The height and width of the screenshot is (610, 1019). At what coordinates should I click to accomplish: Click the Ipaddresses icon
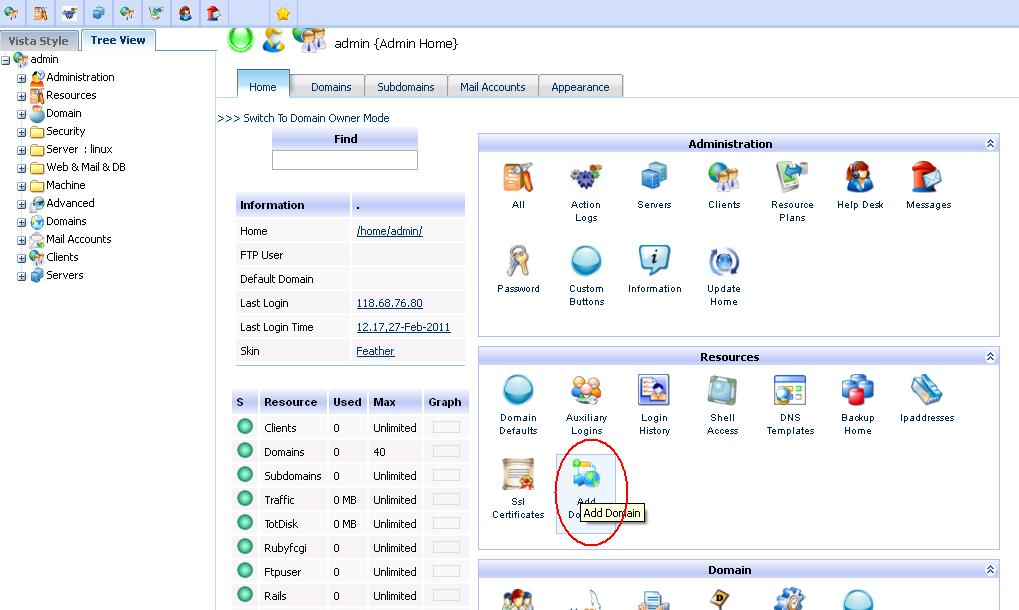pyautogui.click(x=927, y=390)
